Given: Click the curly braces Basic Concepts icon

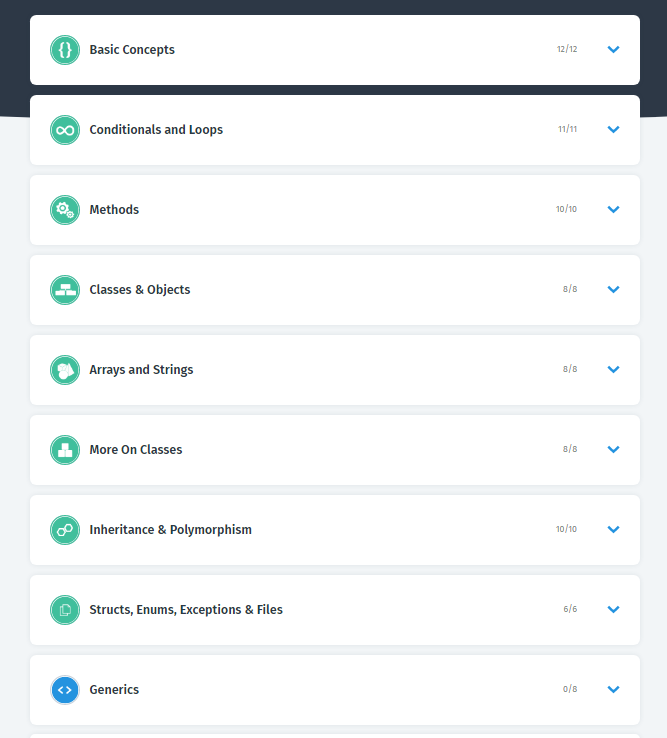Looking at the screenshot, I should (65, 50).
